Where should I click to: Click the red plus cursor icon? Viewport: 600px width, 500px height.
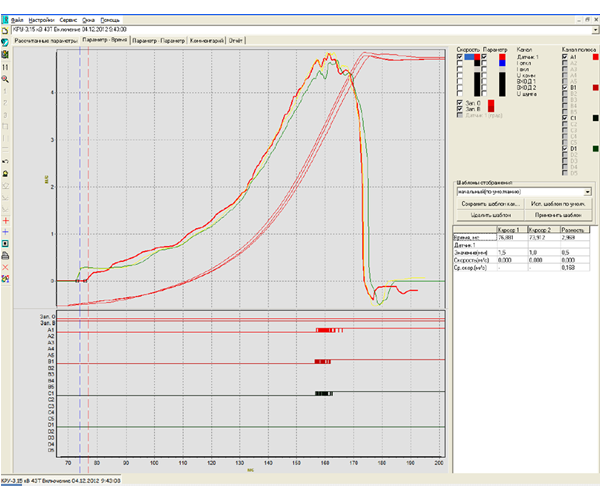(x=5, y=221)
